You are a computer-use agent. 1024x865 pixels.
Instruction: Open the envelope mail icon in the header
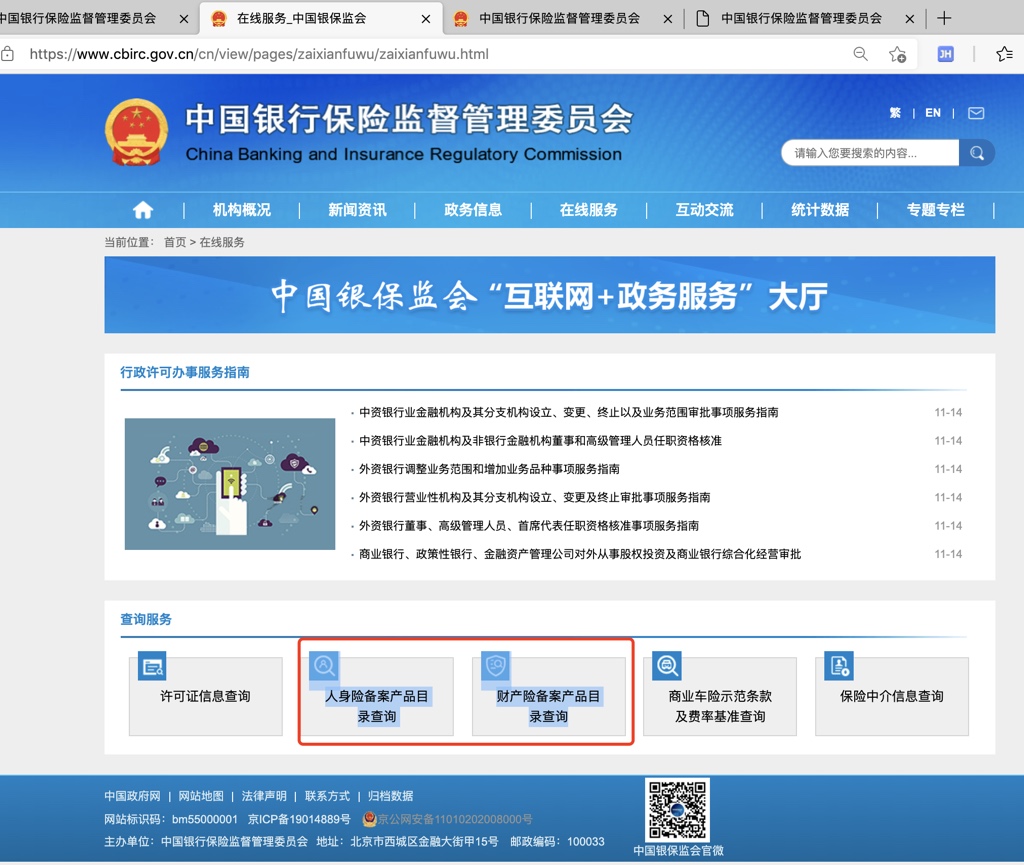click(976, 113)
